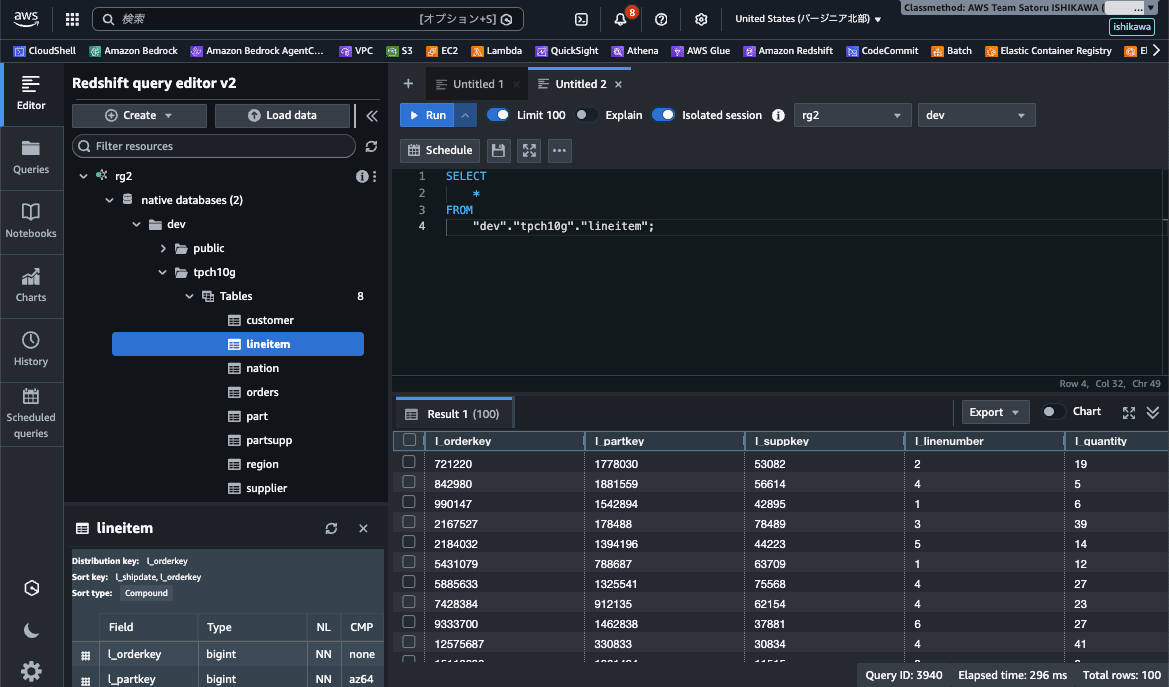Image resolution: width=1169 pixels, height=687 pixels.
Task: Open the dev database dropdown
Action: [977, 115]
